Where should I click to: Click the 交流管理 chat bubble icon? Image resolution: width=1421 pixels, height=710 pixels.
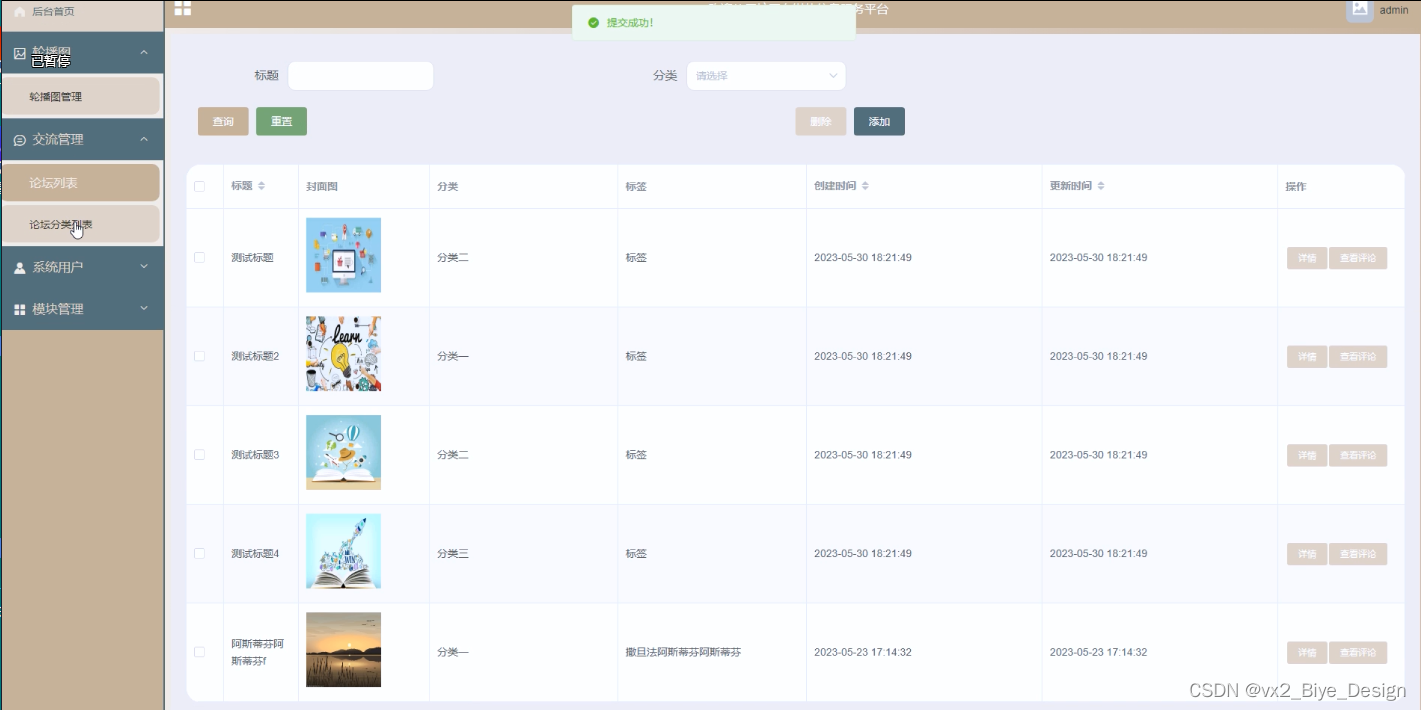[19, 140]
